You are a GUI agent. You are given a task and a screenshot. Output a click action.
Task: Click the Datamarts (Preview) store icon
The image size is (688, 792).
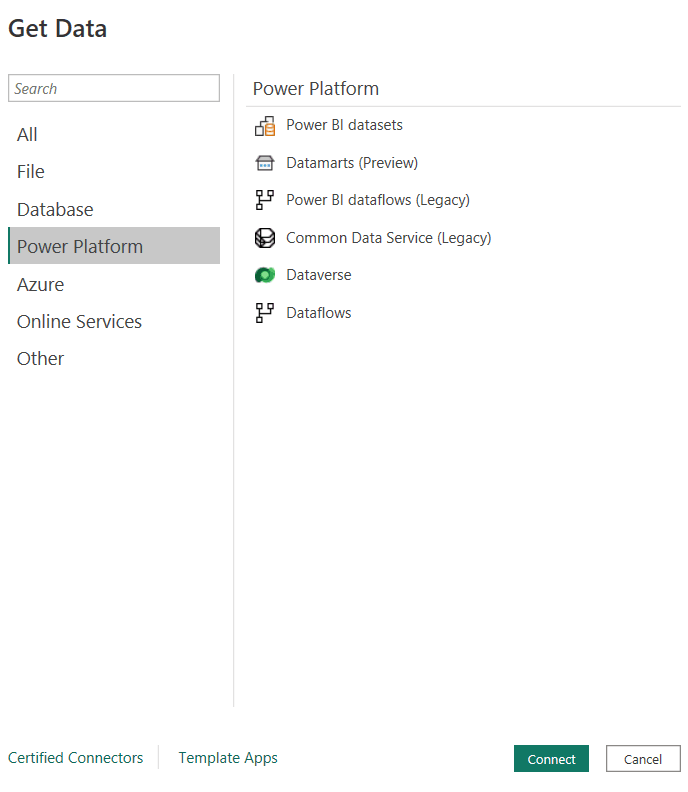coord(265,163)
